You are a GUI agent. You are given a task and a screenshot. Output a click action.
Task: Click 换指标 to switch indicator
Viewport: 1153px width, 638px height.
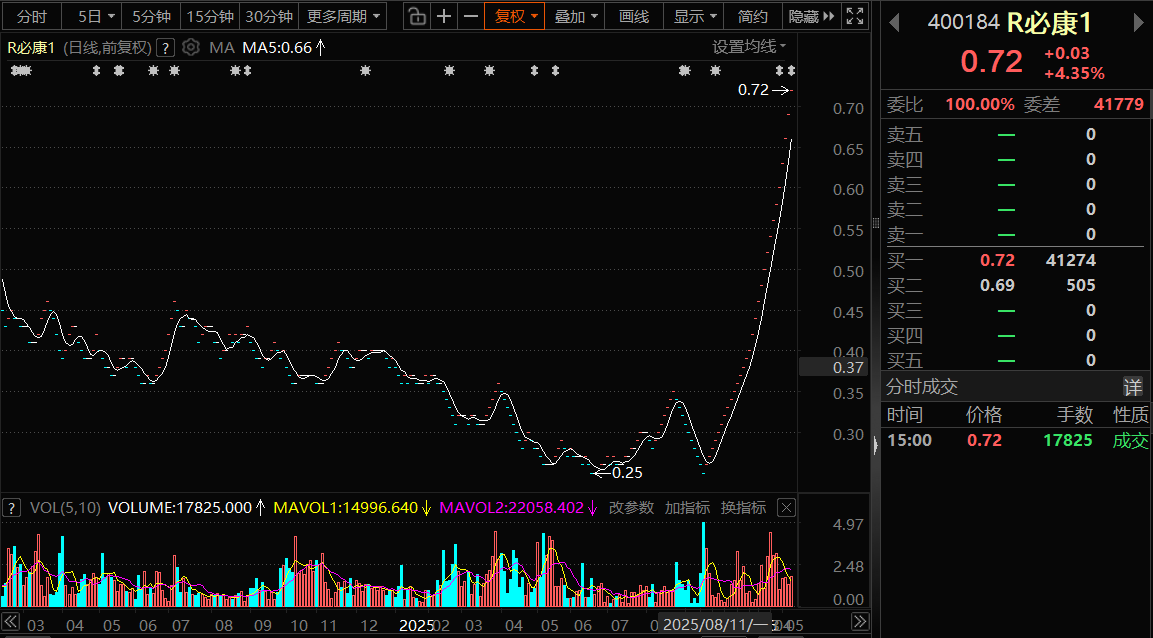[743, 508]
